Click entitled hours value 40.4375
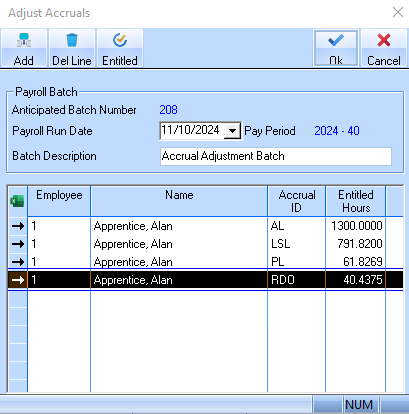409x414 pixels. 356,280
